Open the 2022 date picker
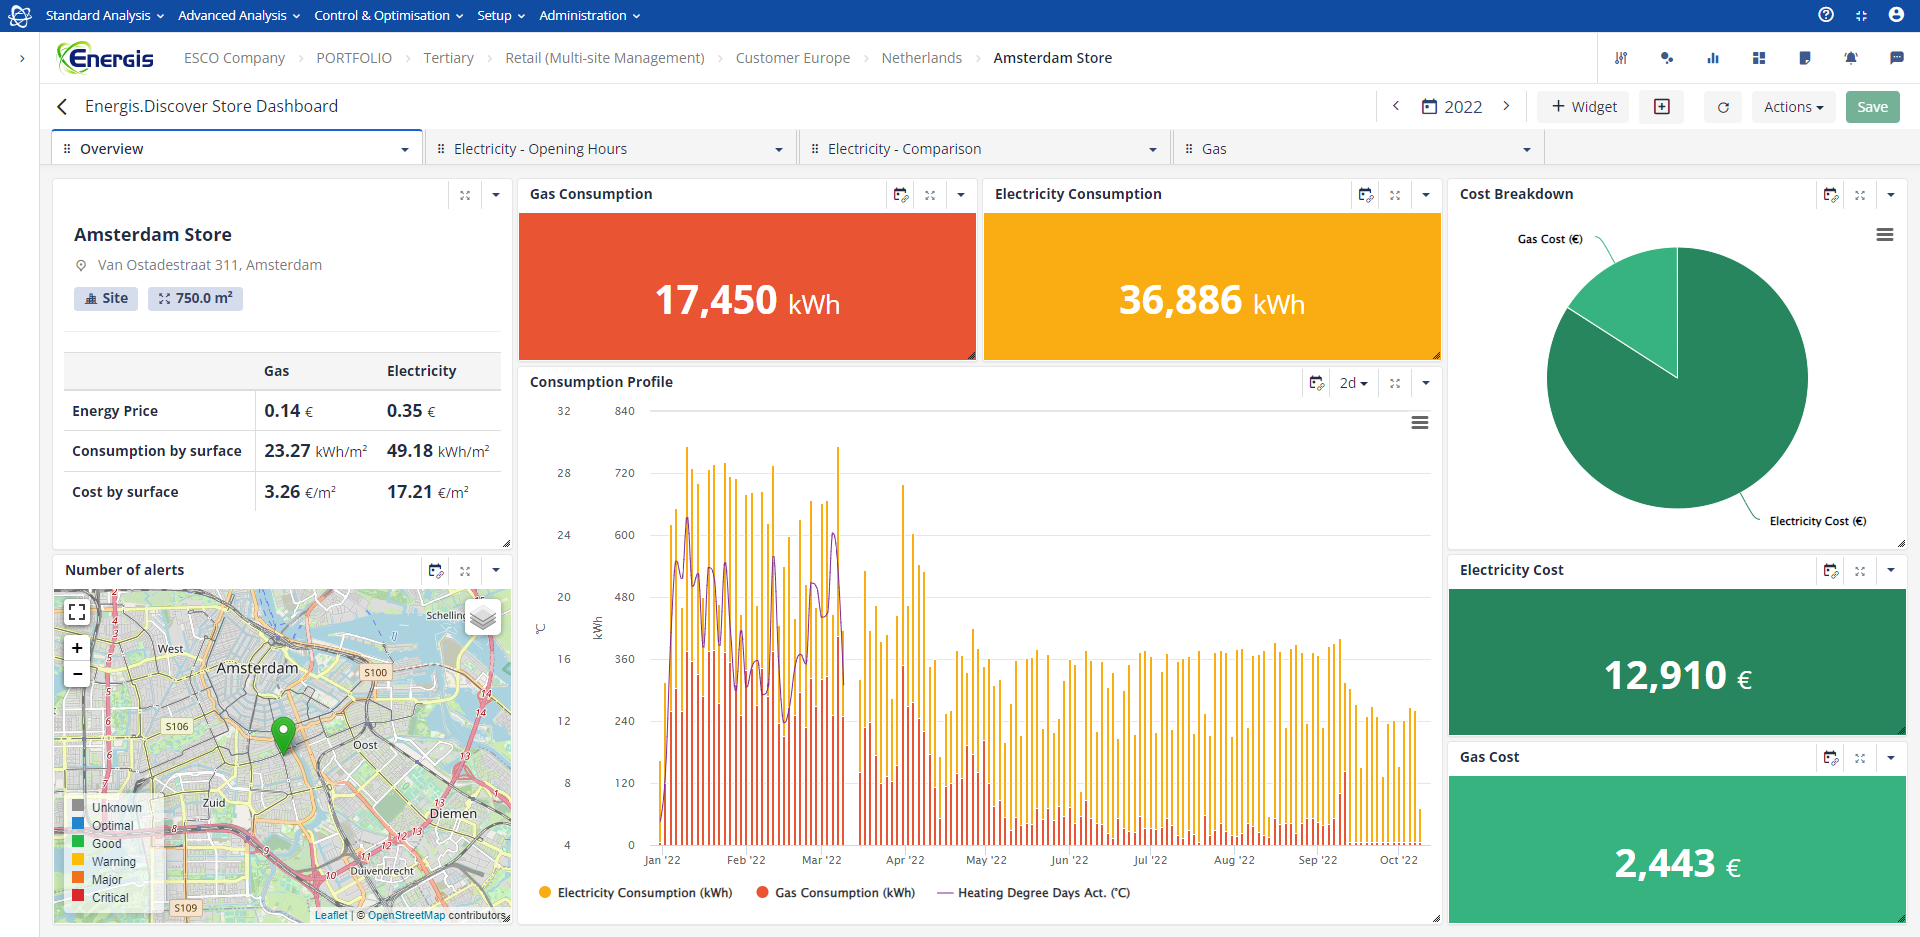The height and width of the screenshot is (937, 1920). (1452, 107)
